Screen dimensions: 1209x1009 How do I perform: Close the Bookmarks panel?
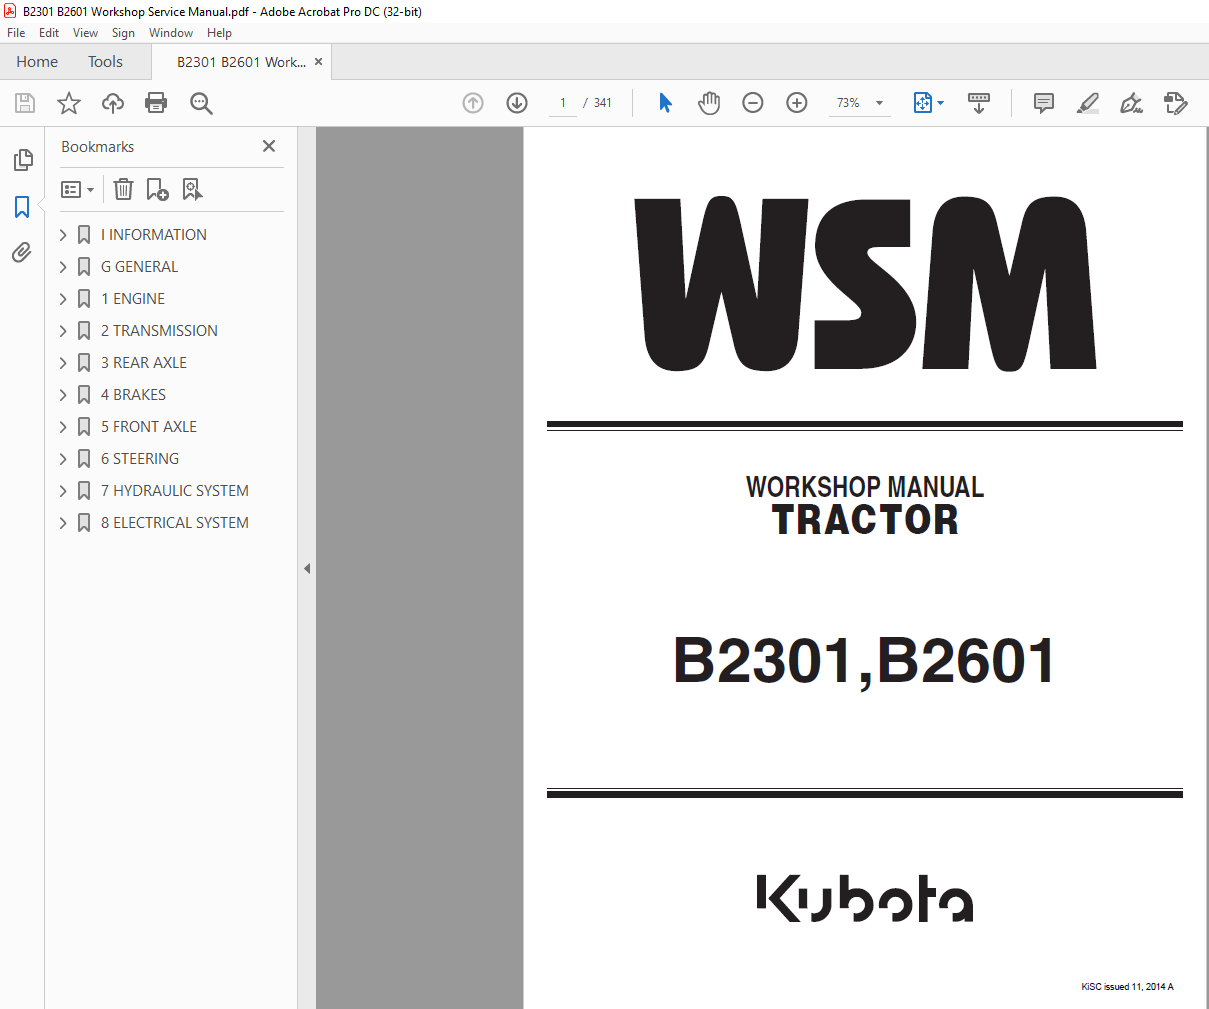269,146
